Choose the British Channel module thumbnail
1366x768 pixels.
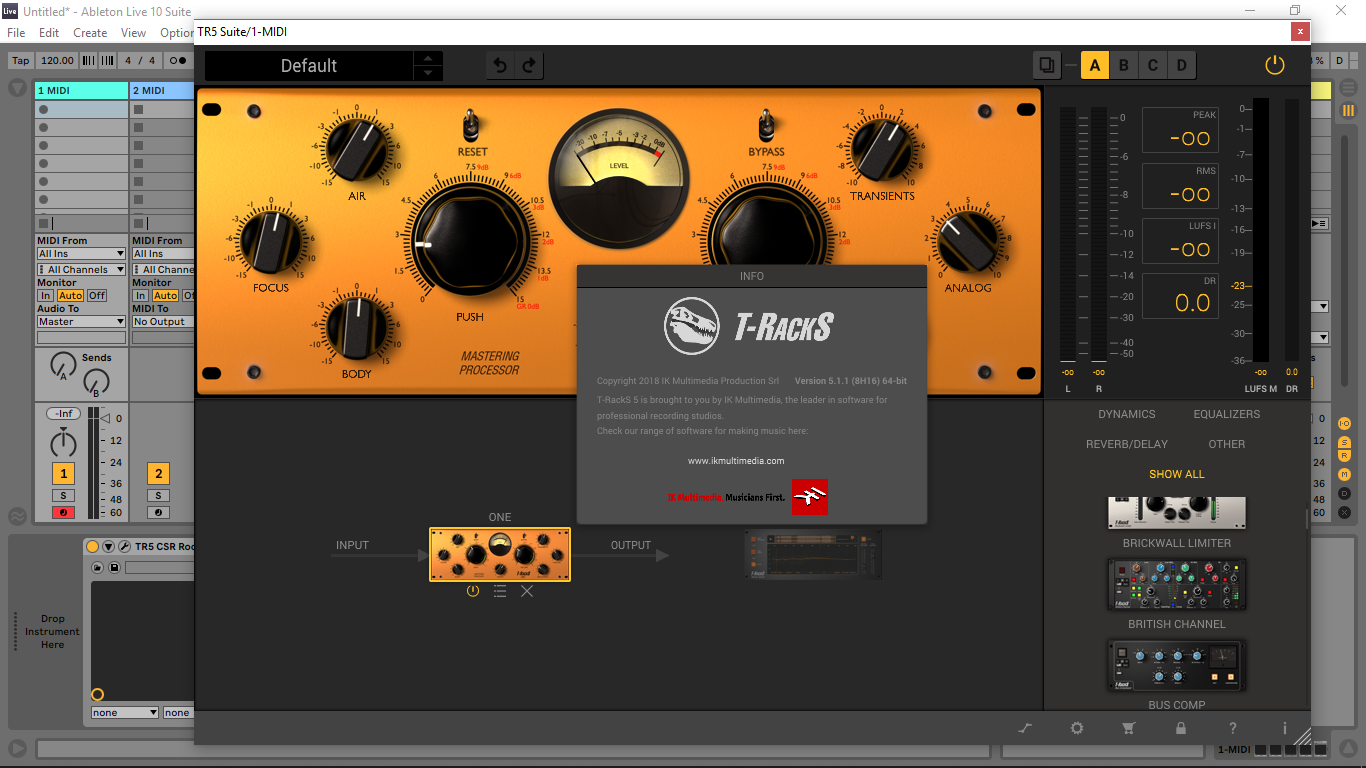[x=1177, y=585]
